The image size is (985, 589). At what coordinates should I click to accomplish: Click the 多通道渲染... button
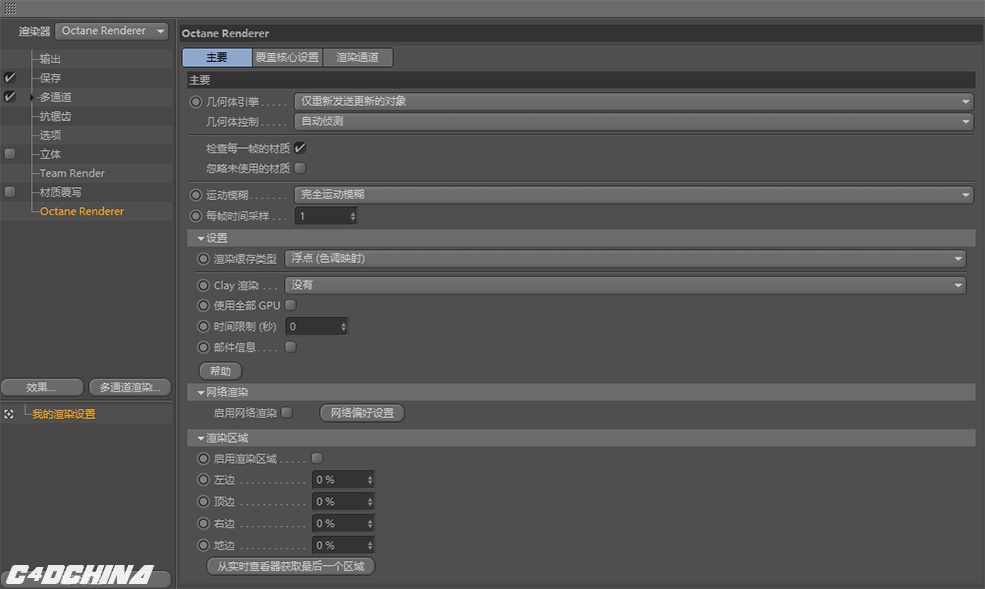[x=130, y=387]
